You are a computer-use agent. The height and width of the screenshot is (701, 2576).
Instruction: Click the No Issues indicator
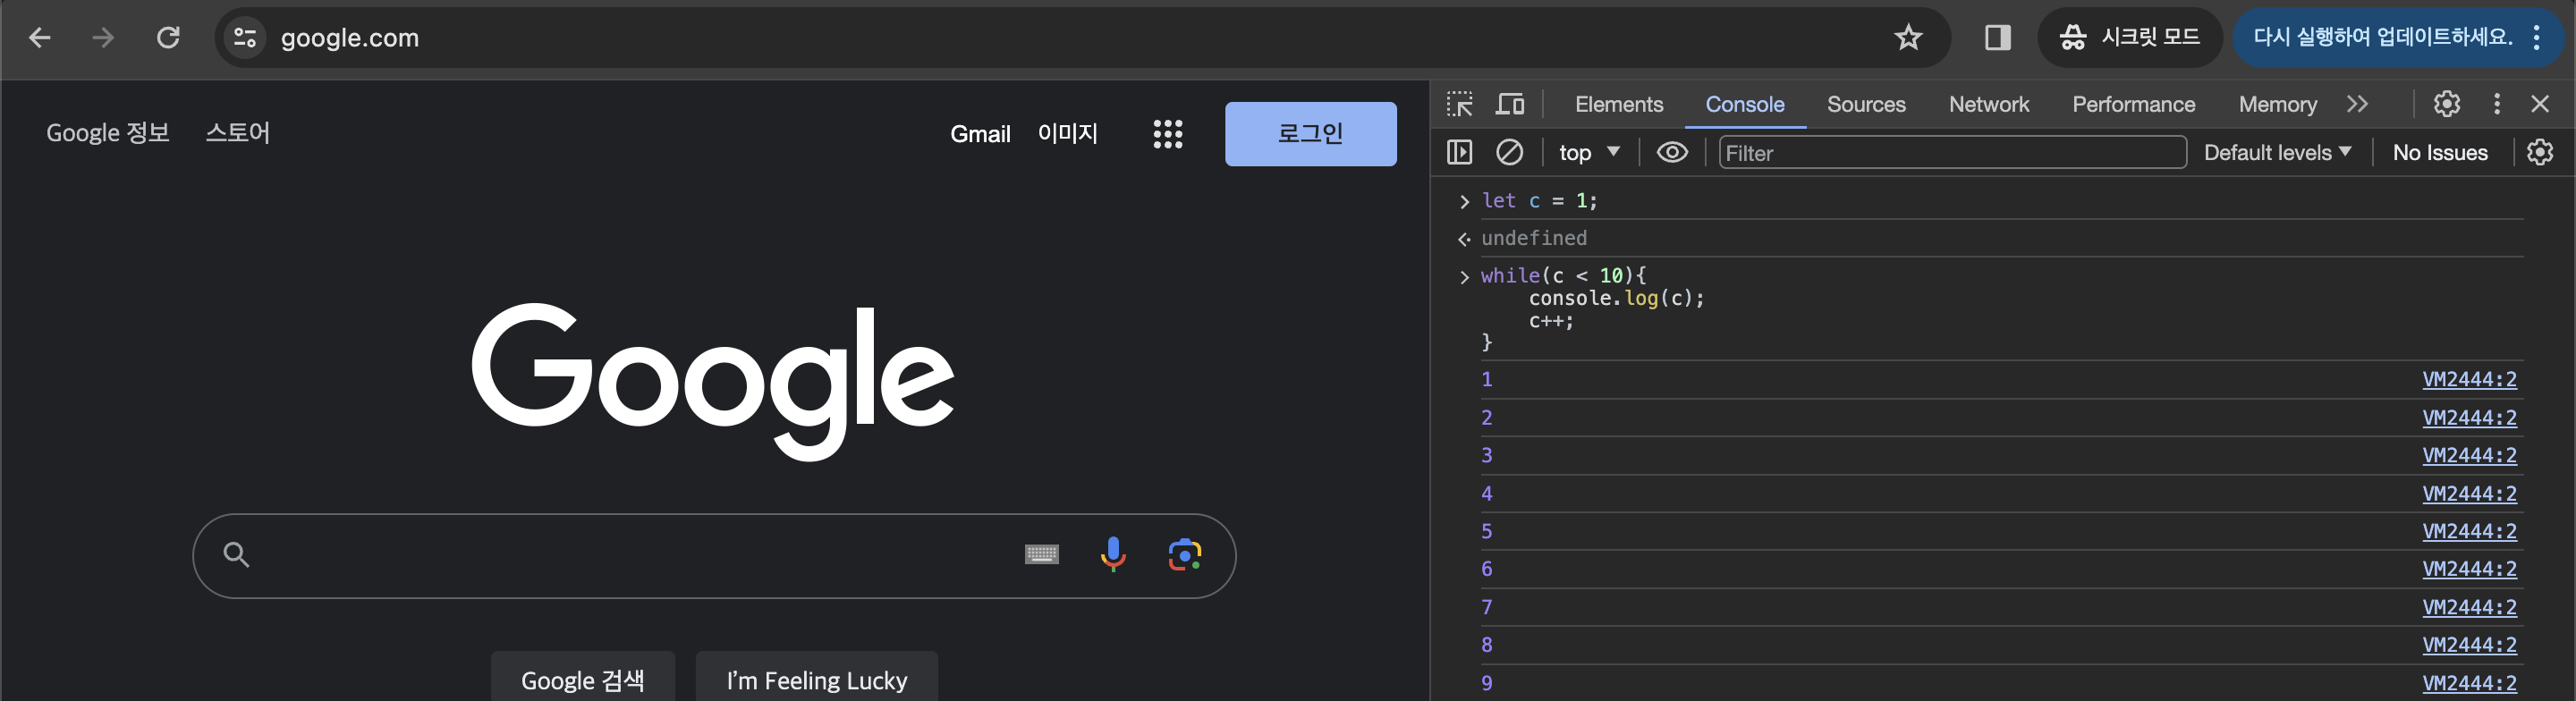click(x=2439, y=152)
